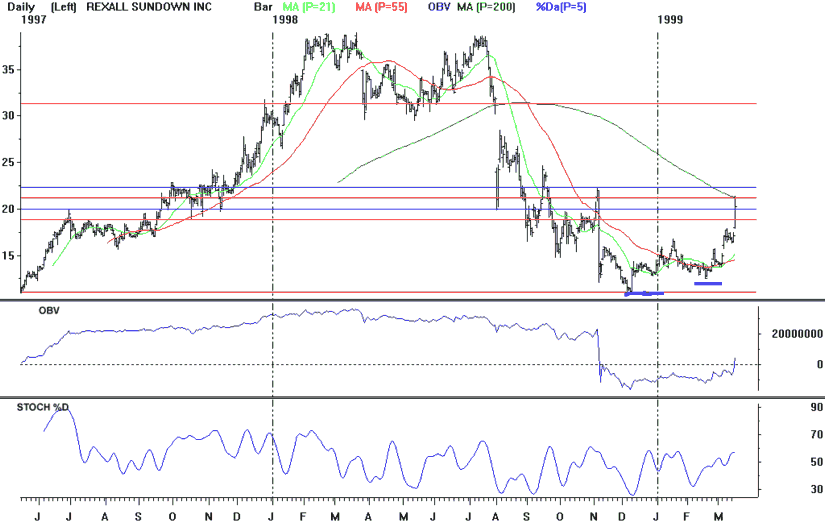Click the price axis value 35
This screenshot has width=825, height=523.
coord(9,69)
